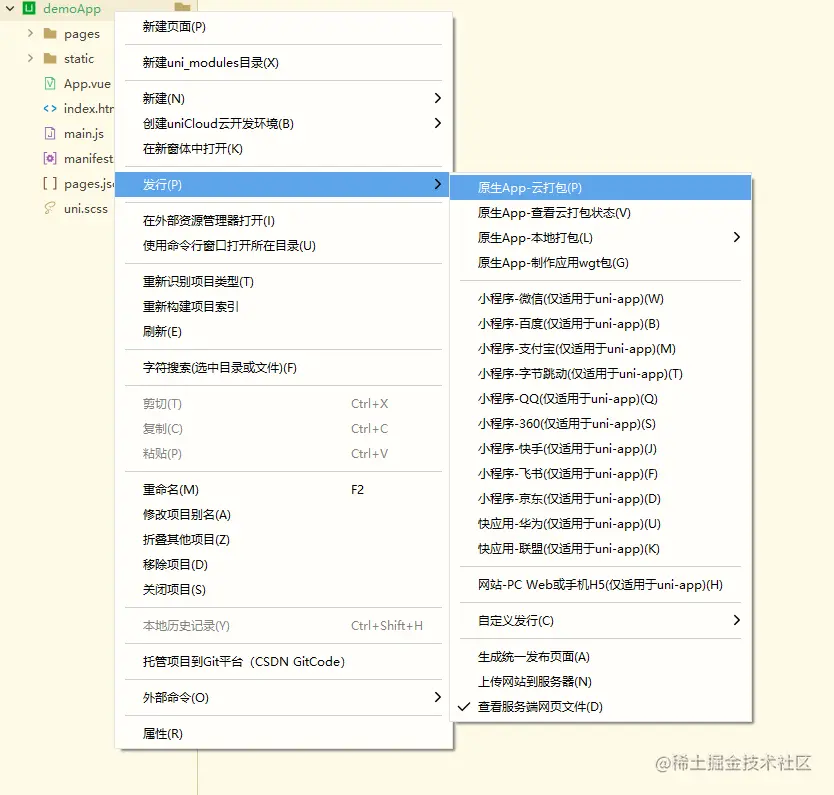Screen dimensions: 834x795
Task: Click 字符搜索(选中目录或文件)(F)
Action: [x=283, y=368]
